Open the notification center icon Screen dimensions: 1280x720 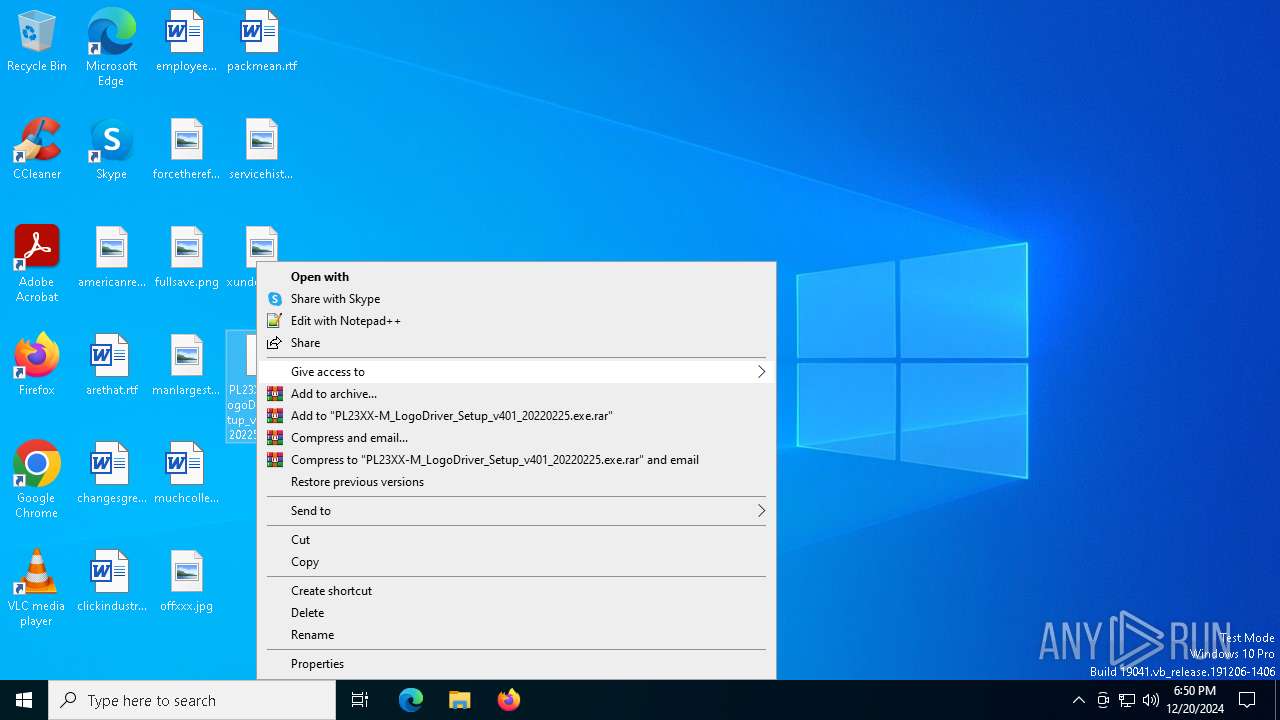[x=1247, y=700]
